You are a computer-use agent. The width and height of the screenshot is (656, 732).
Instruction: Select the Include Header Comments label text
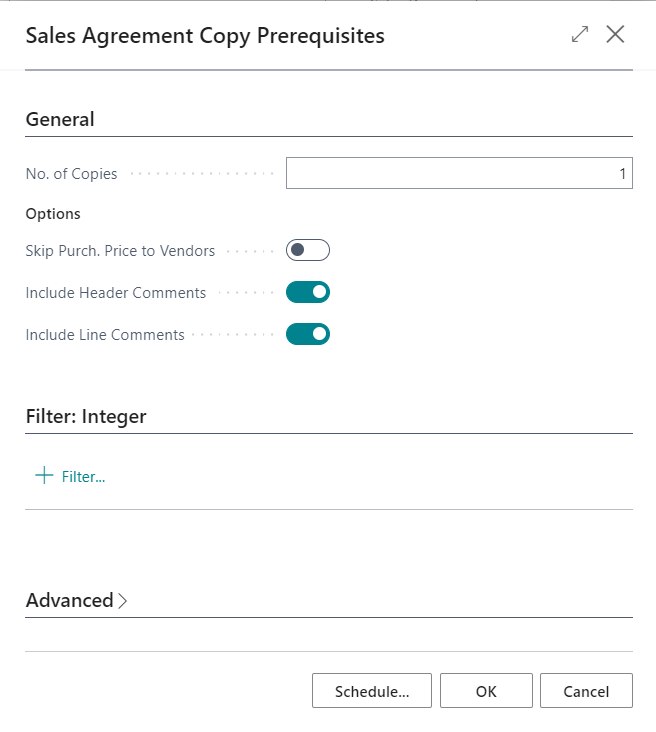pyautogui.click(x=116, y=293)
